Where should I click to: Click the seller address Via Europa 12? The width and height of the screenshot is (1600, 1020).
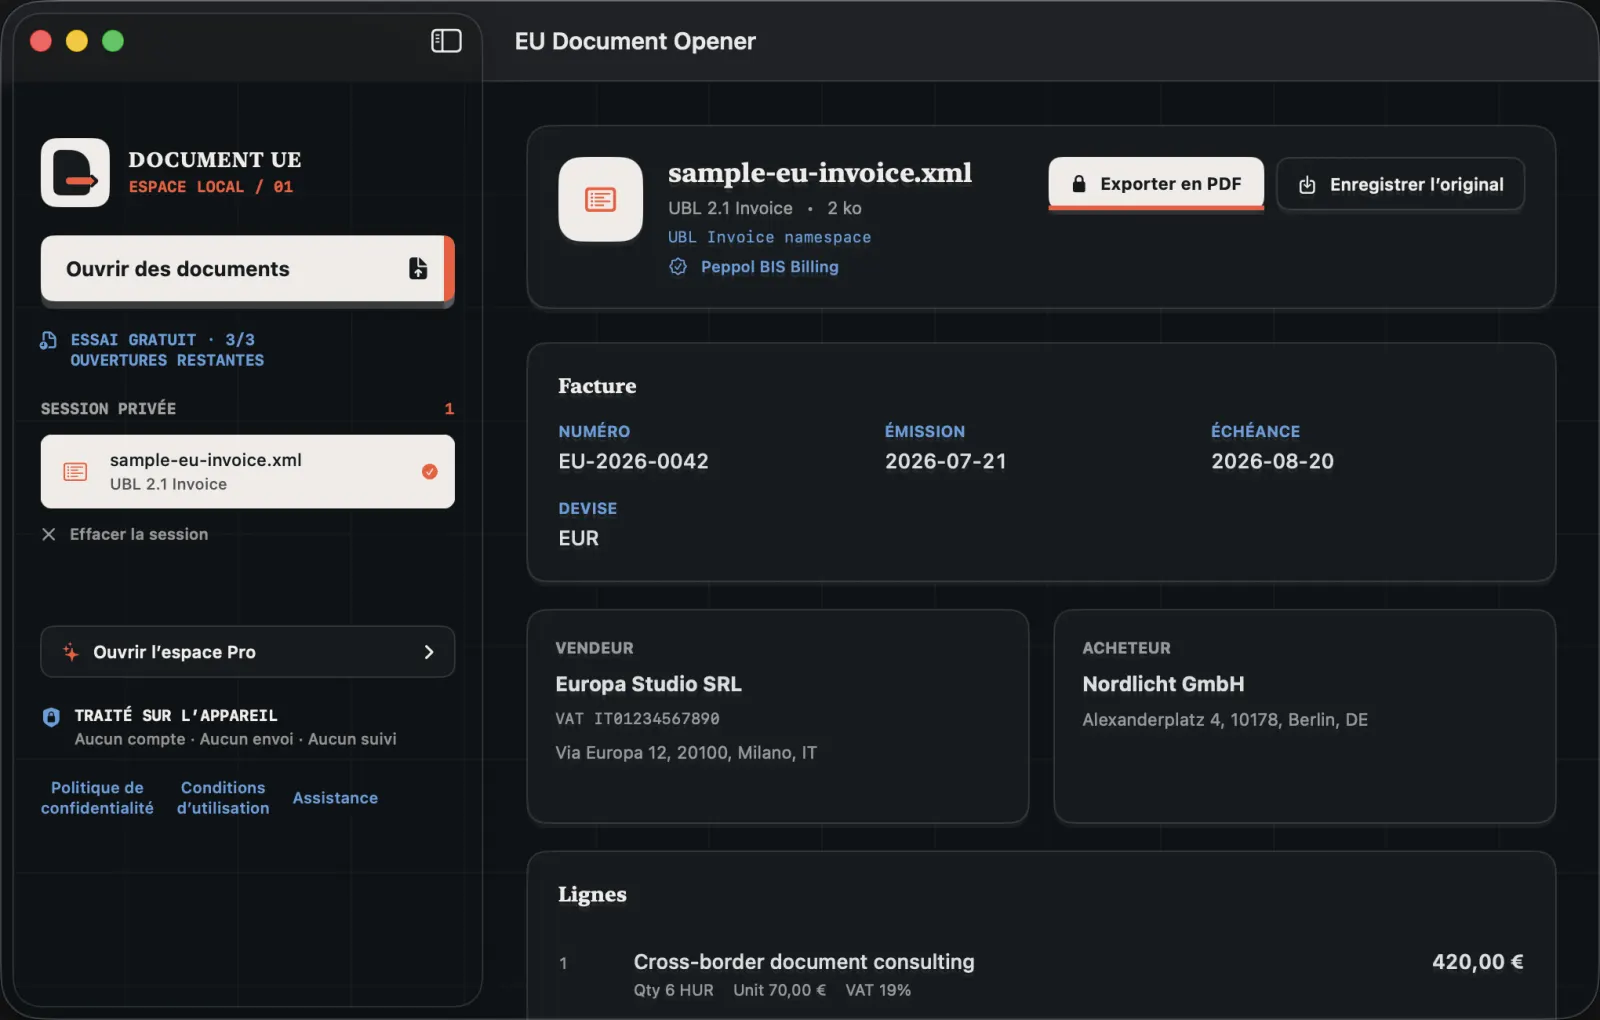686,753
